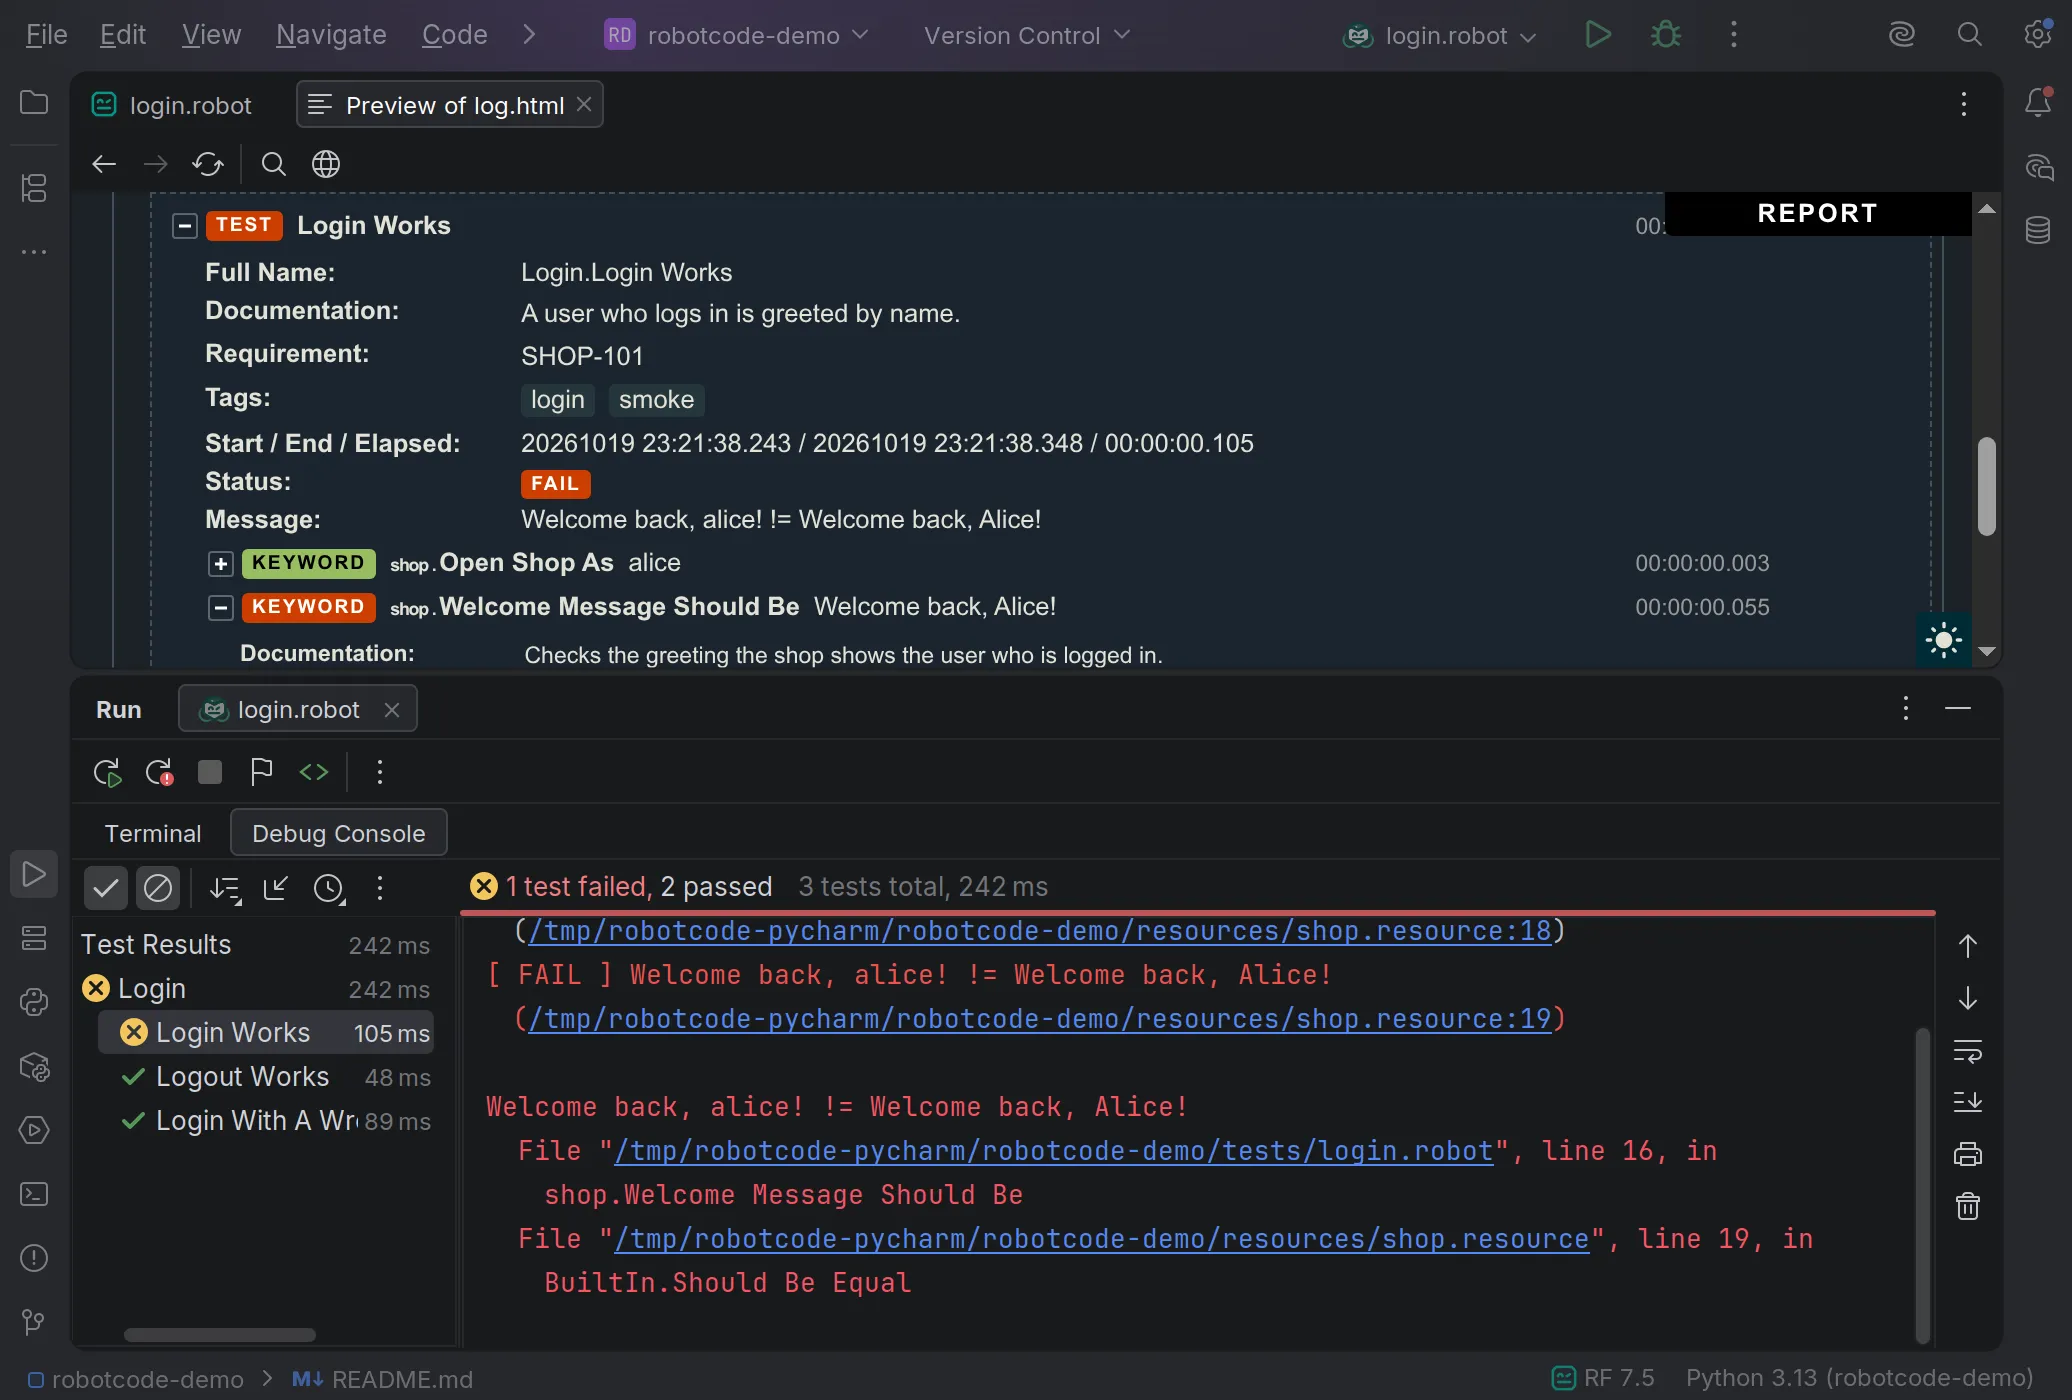Screen dimensions: 2072x1400
Task: Switch to the Terminal tab
Action: (153, 833)
